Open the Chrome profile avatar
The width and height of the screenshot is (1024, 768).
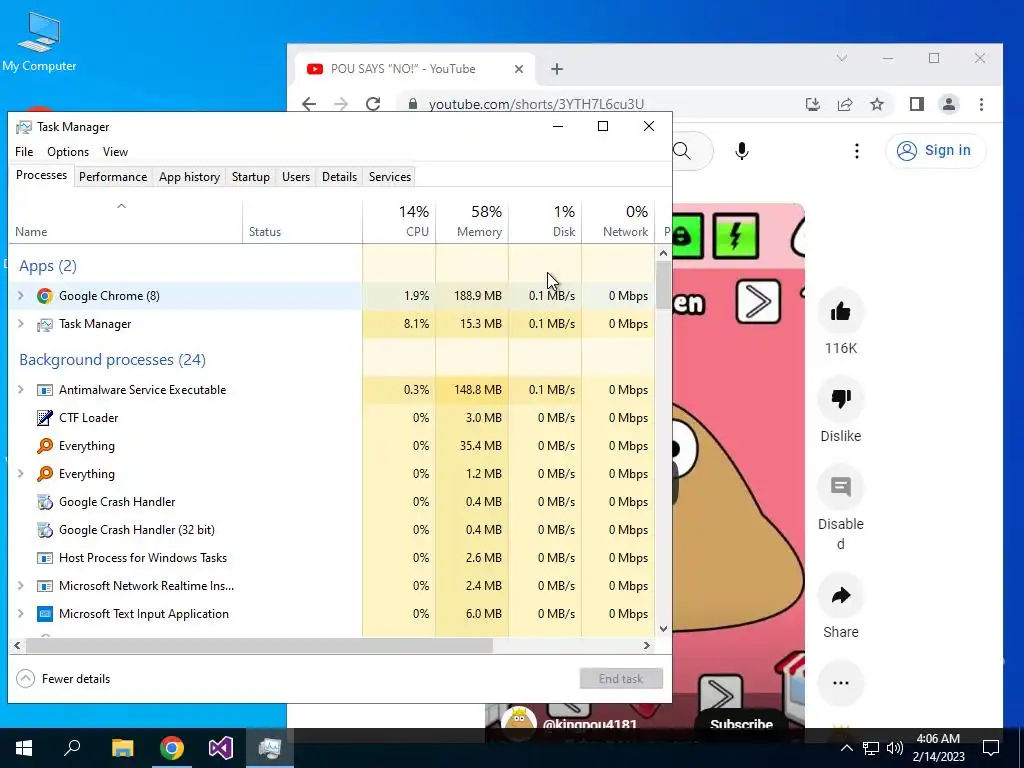pyautogui.click(x=949, y=104)
